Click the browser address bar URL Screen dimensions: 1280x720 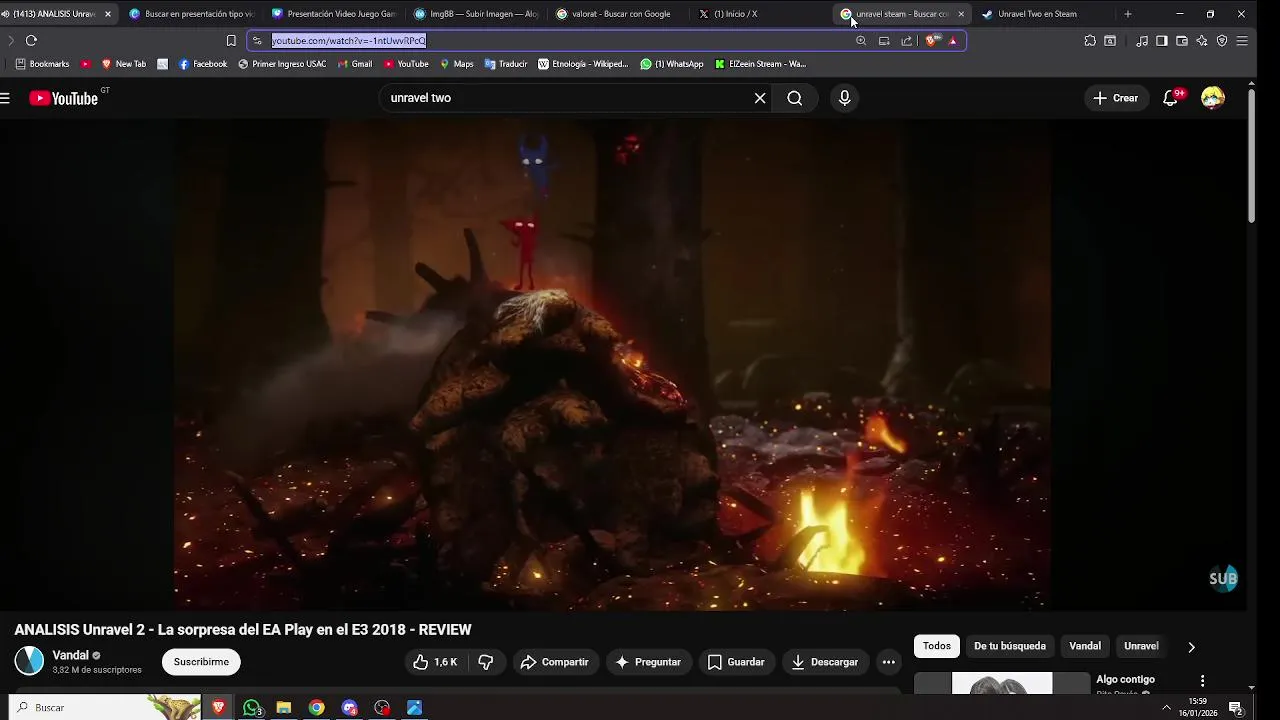[349, 41]
